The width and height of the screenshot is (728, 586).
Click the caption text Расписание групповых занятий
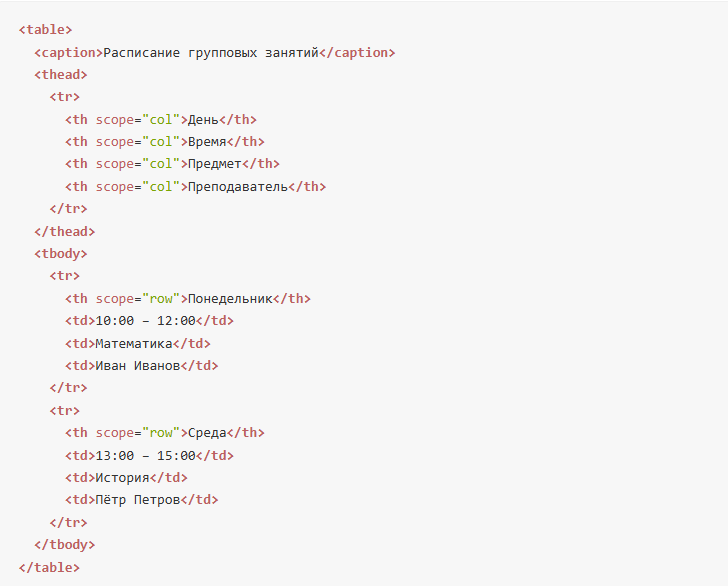[211, 52]
